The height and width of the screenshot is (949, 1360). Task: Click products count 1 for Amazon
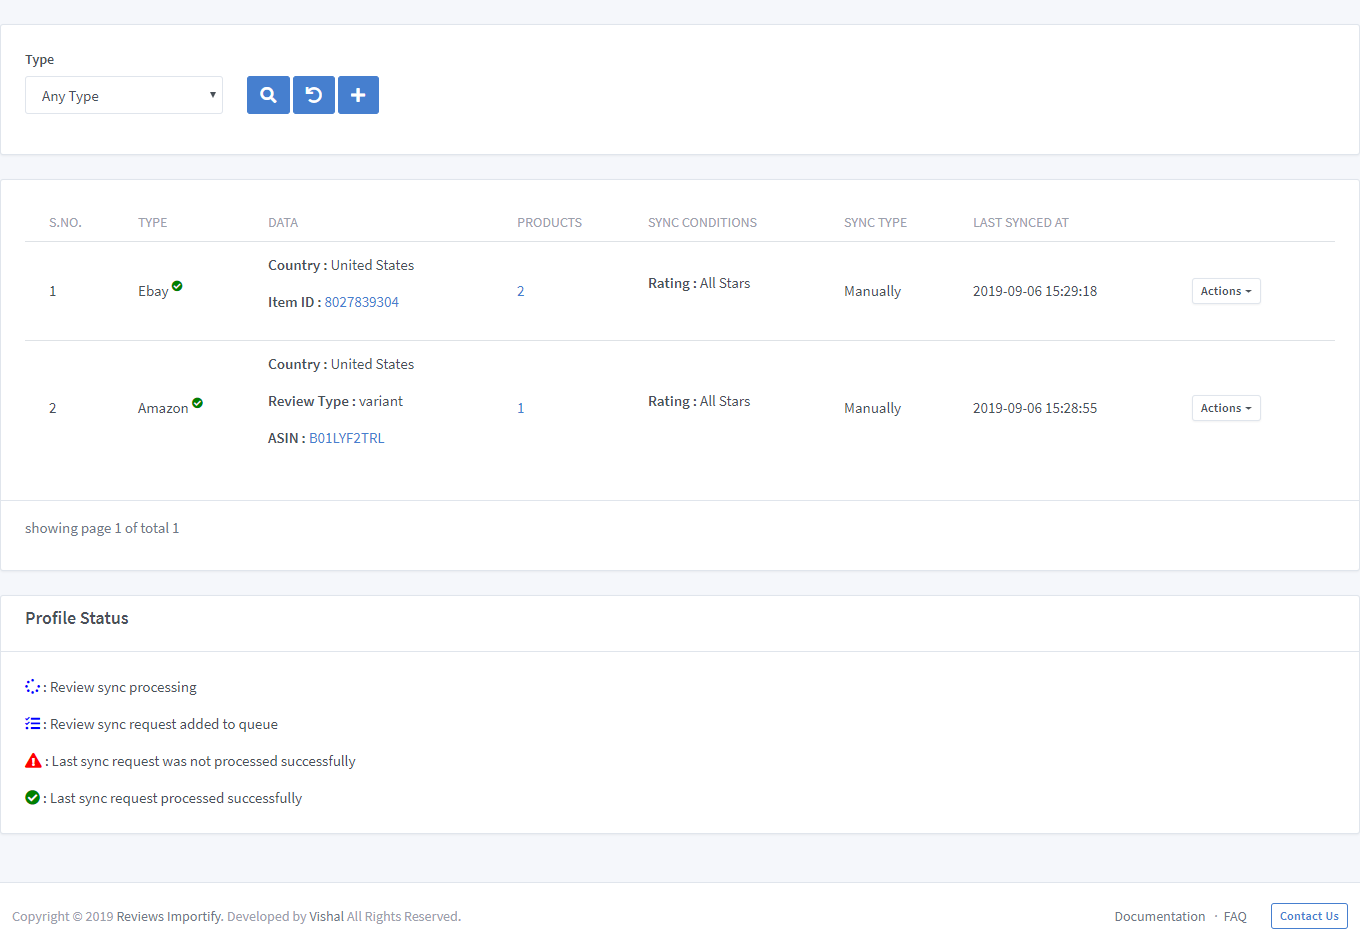click(x=520, y=408)
